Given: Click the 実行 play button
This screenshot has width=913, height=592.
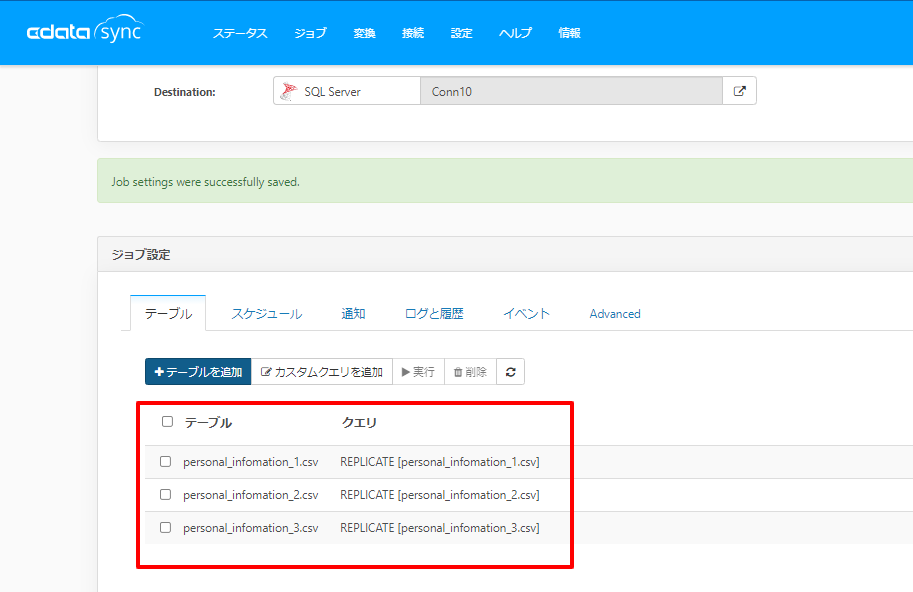Looking at the screenshot, I should pyautogui.click(x=419, y=372).
